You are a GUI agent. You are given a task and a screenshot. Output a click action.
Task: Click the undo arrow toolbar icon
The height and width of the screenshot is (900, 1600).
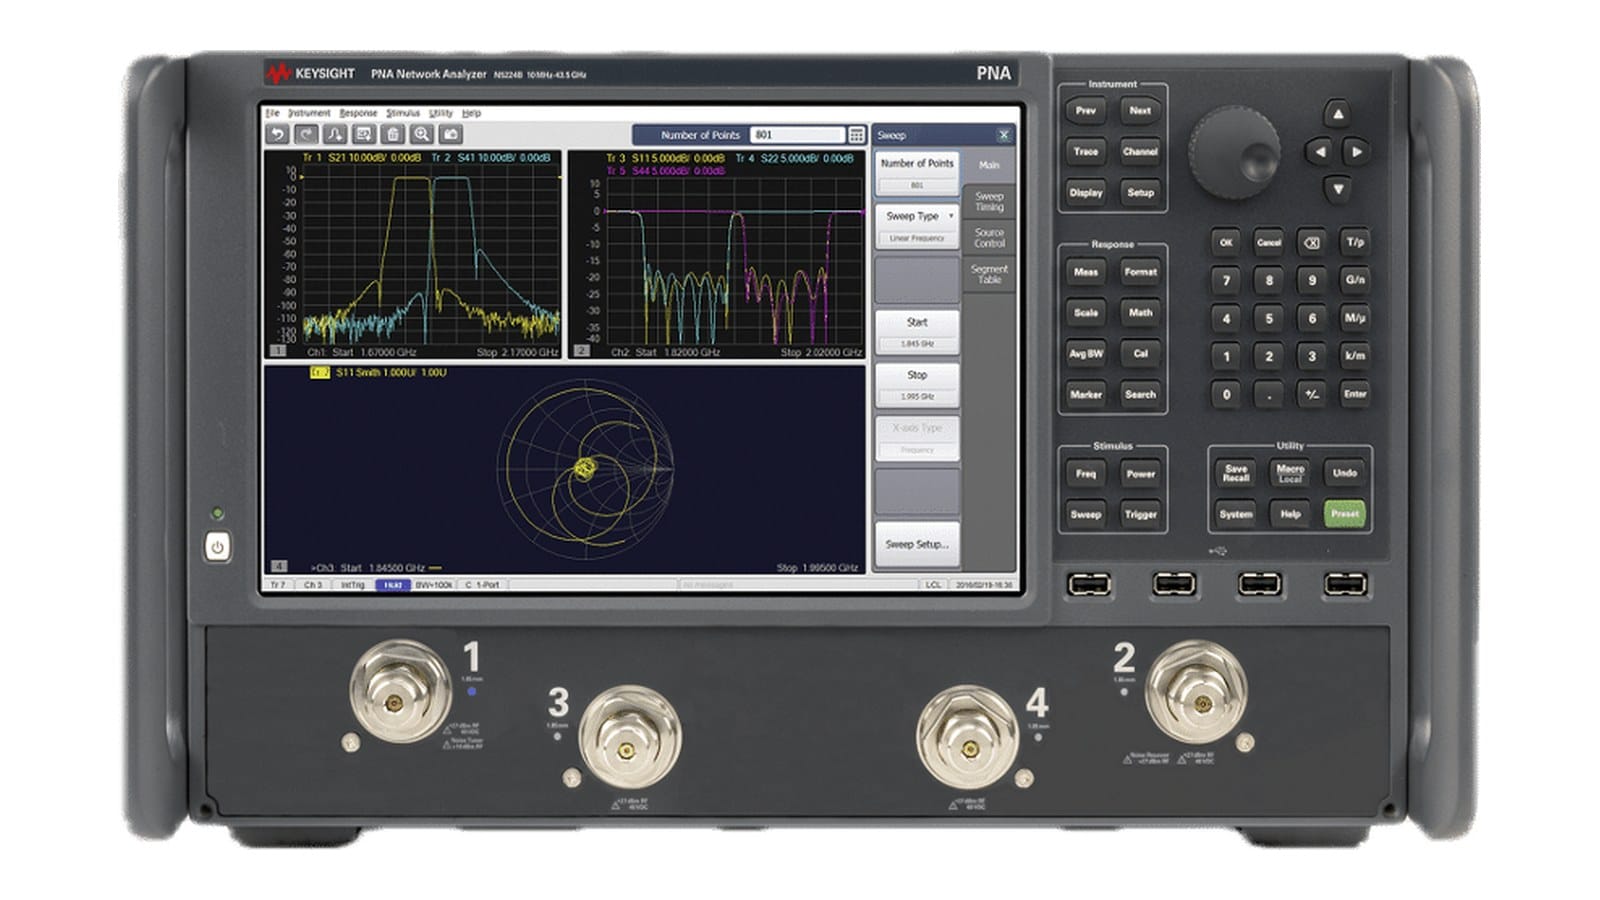coord(277,134)
